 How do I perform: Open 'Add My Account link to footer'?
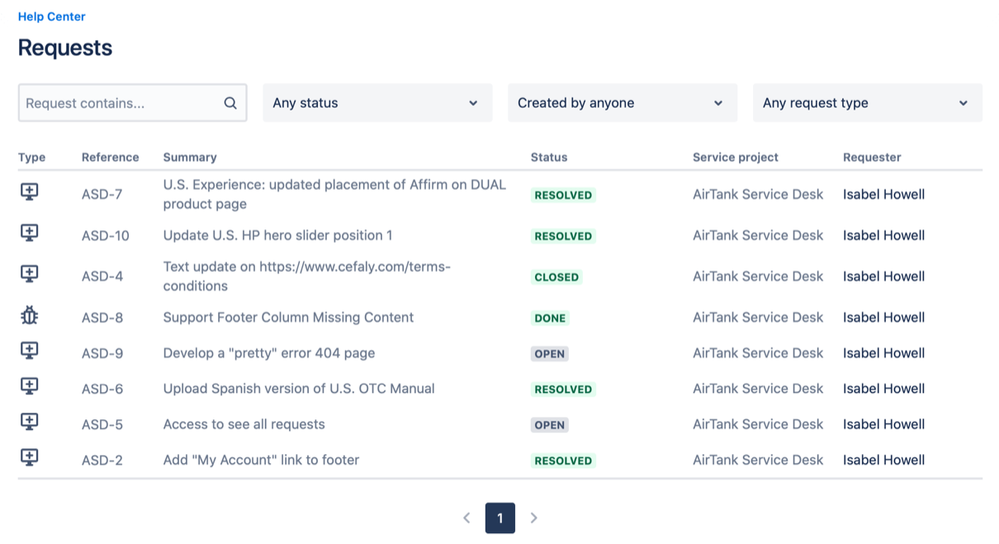261,460
